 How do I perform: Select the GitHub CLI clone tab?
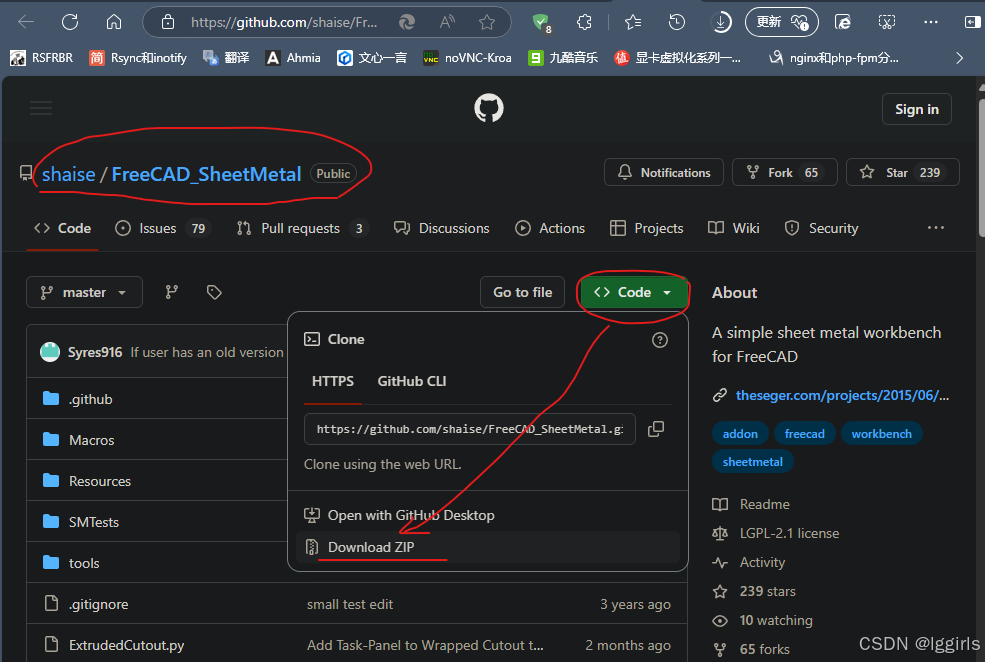point(411,381)
